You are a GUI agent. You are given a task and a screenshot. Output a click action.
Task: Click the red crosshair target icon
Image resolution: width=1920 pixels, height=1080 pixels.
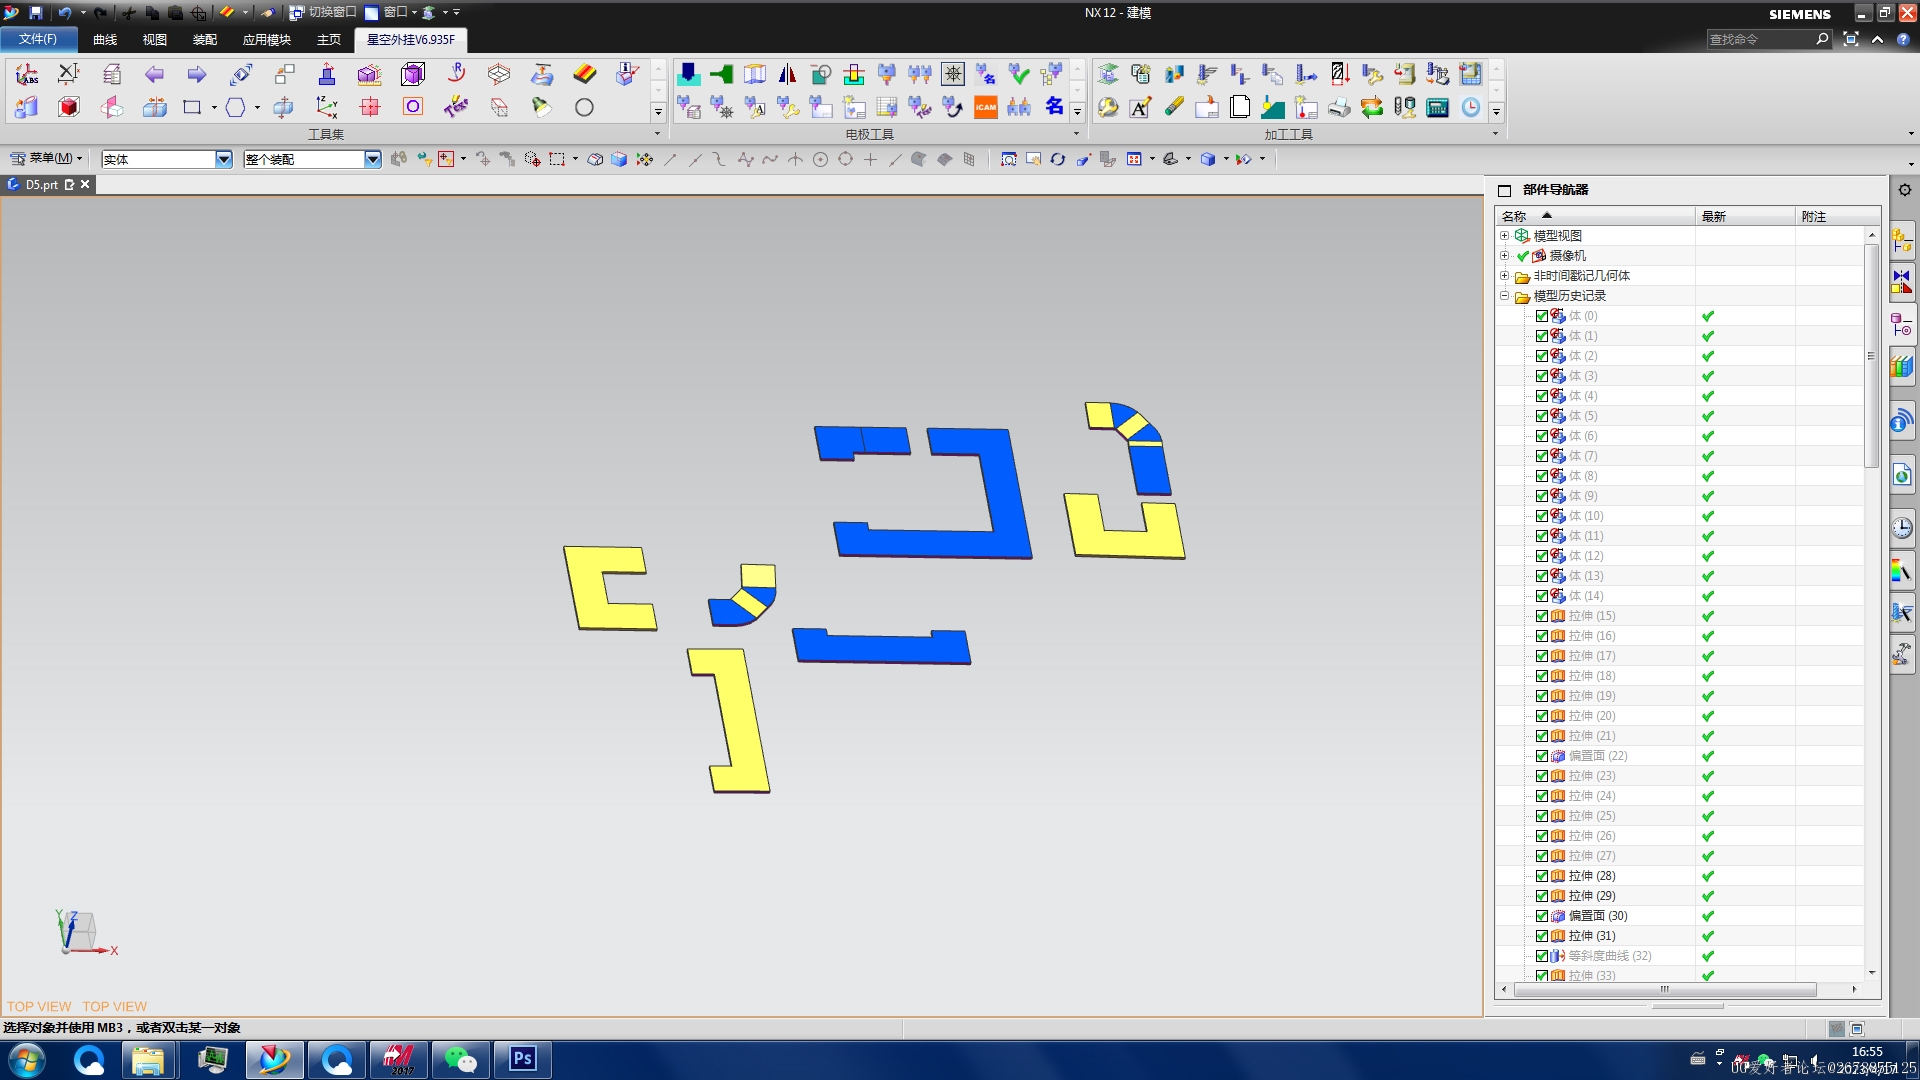point(370,107)
